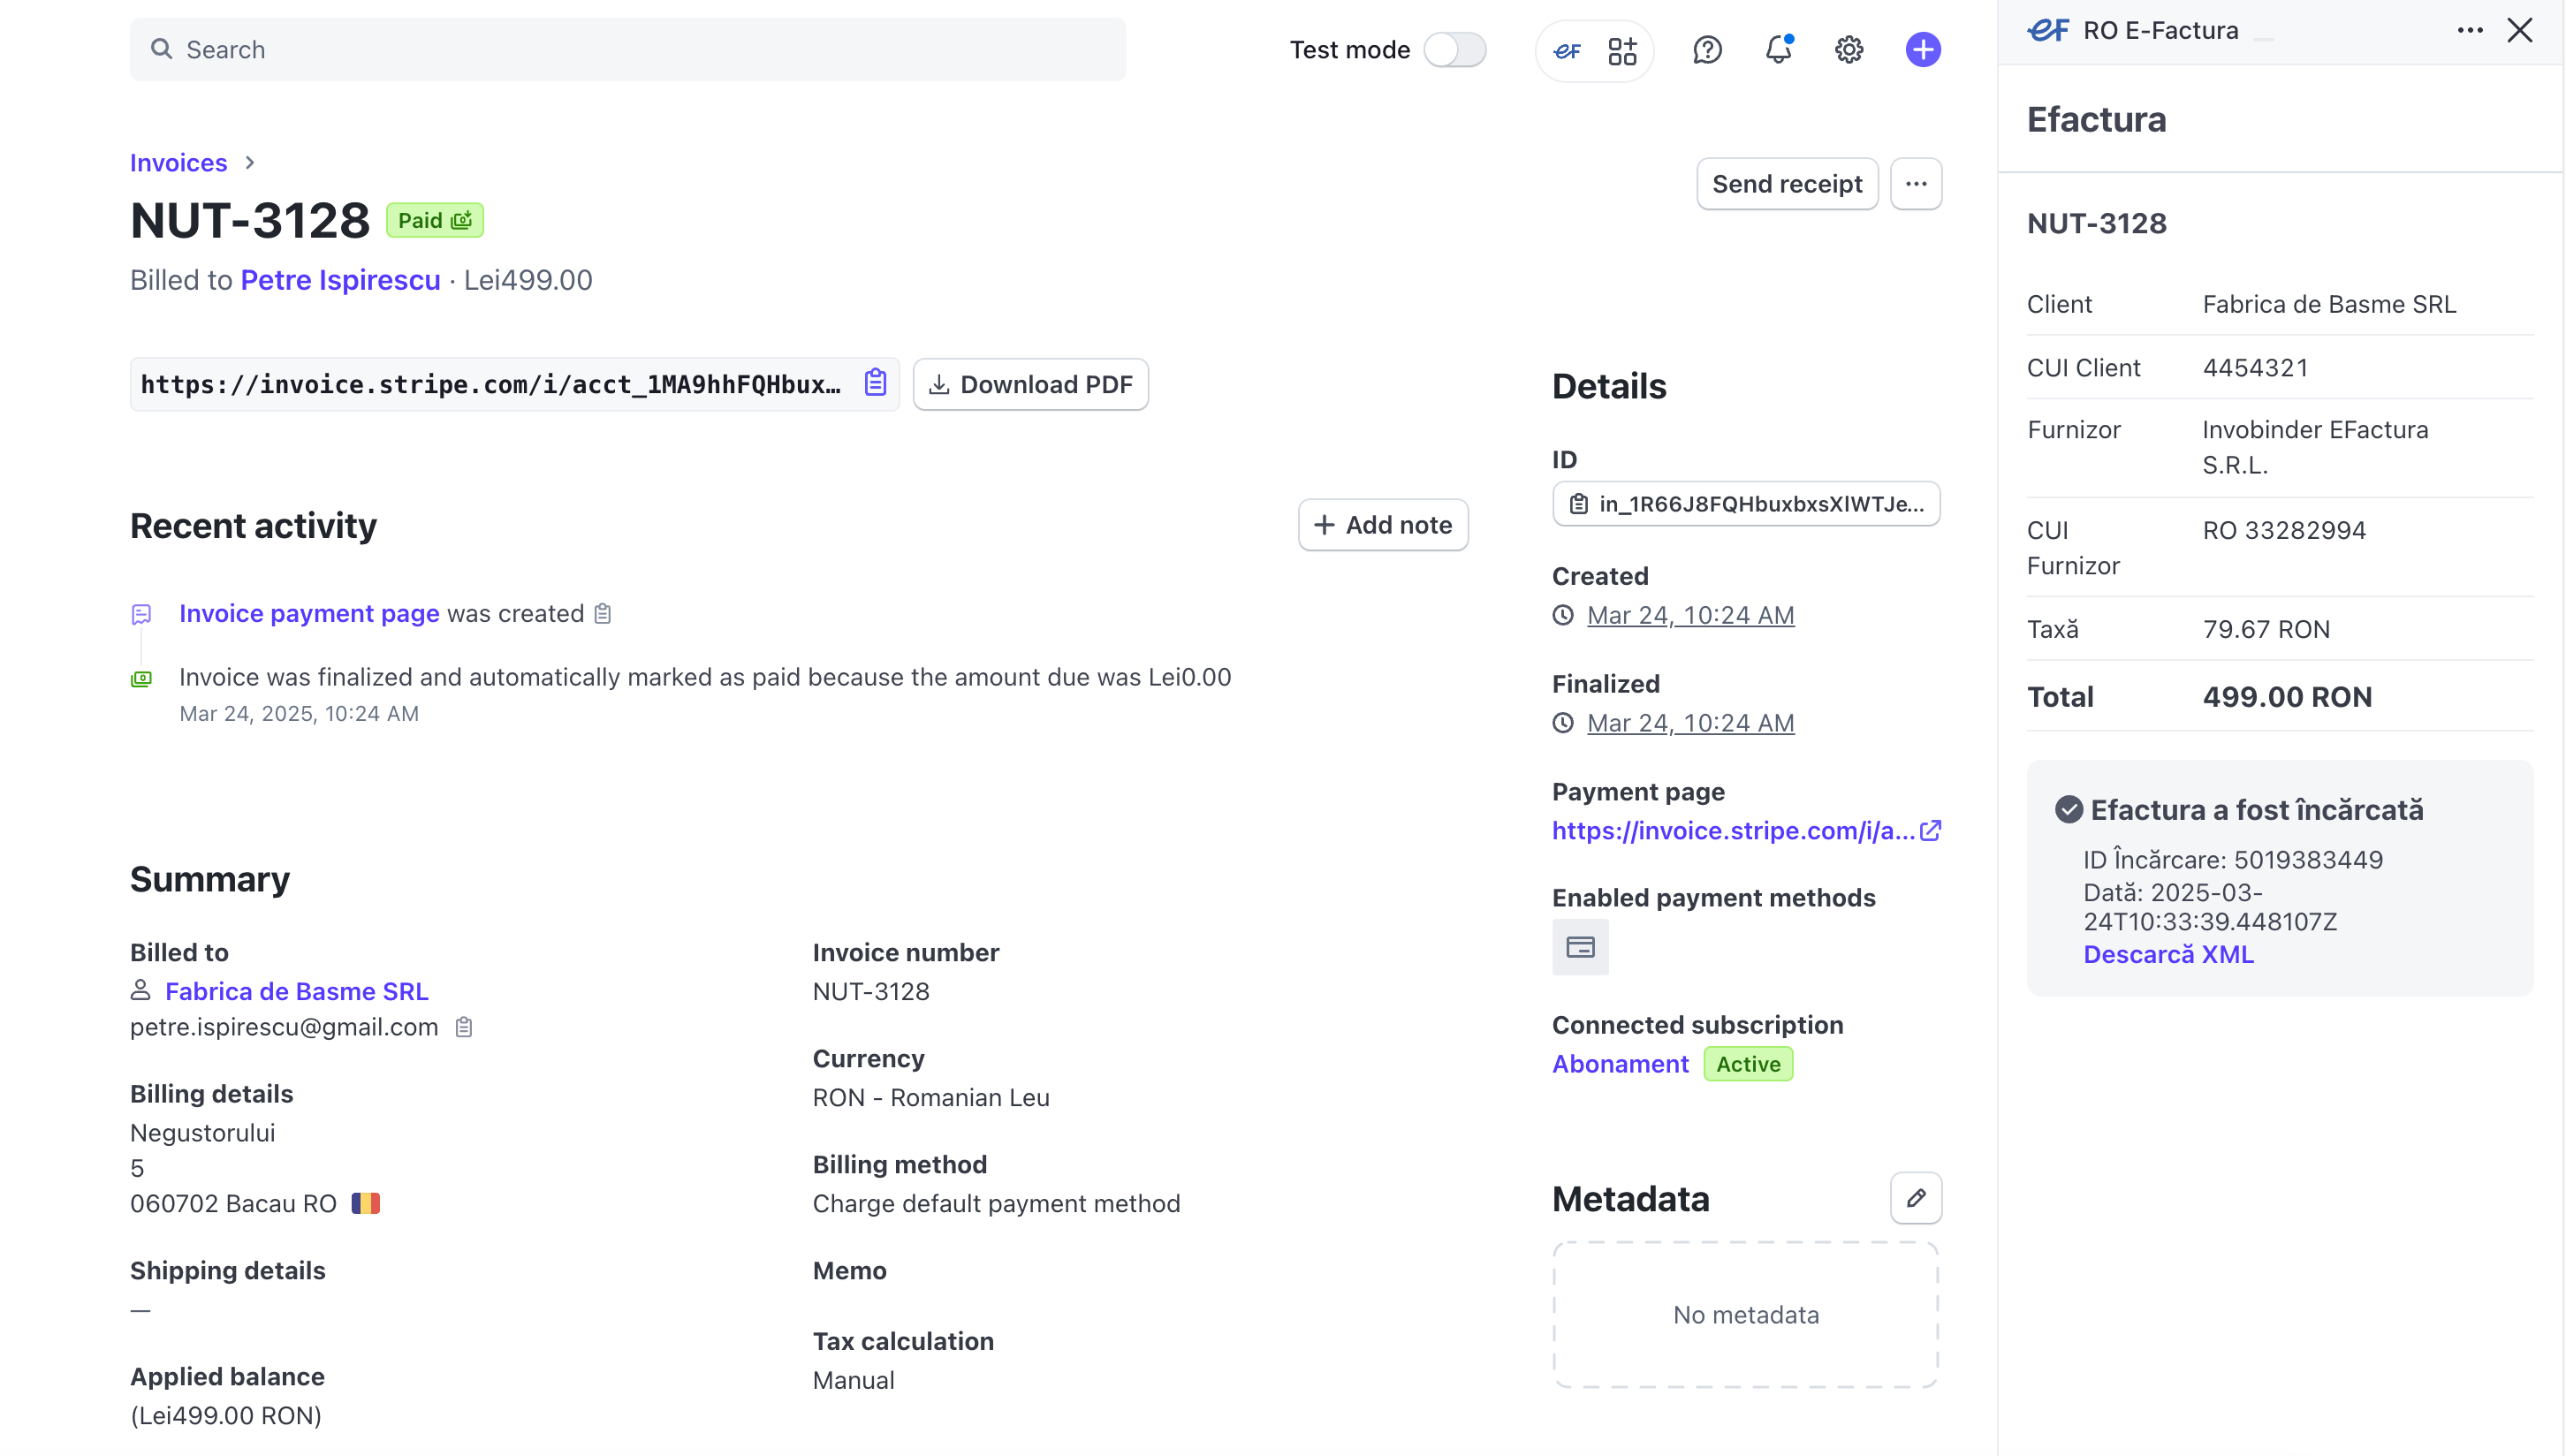Select invoice number NUT-3128 in Summary
This screenshot has height=1456, width=2566.
tap(871, 991)
